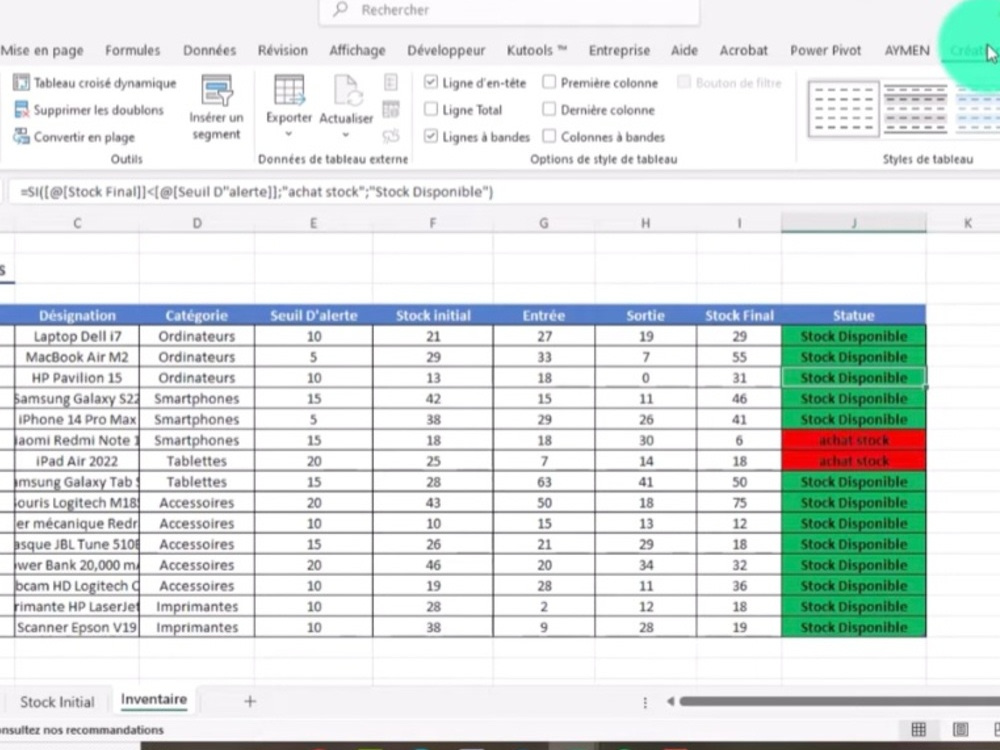Open the Développeur tab
The image size is (1000, 750).
tap(446, 50)
